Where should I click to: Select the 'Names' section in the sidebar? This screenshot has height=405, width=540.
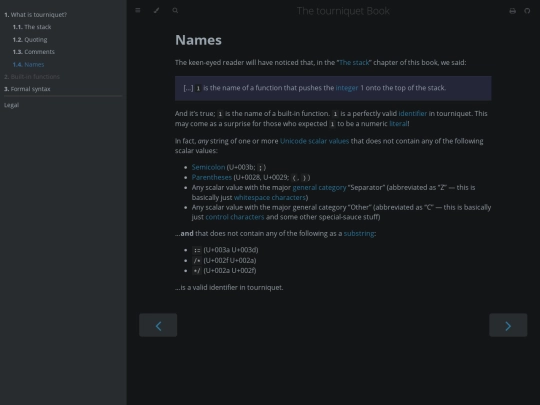28,64
